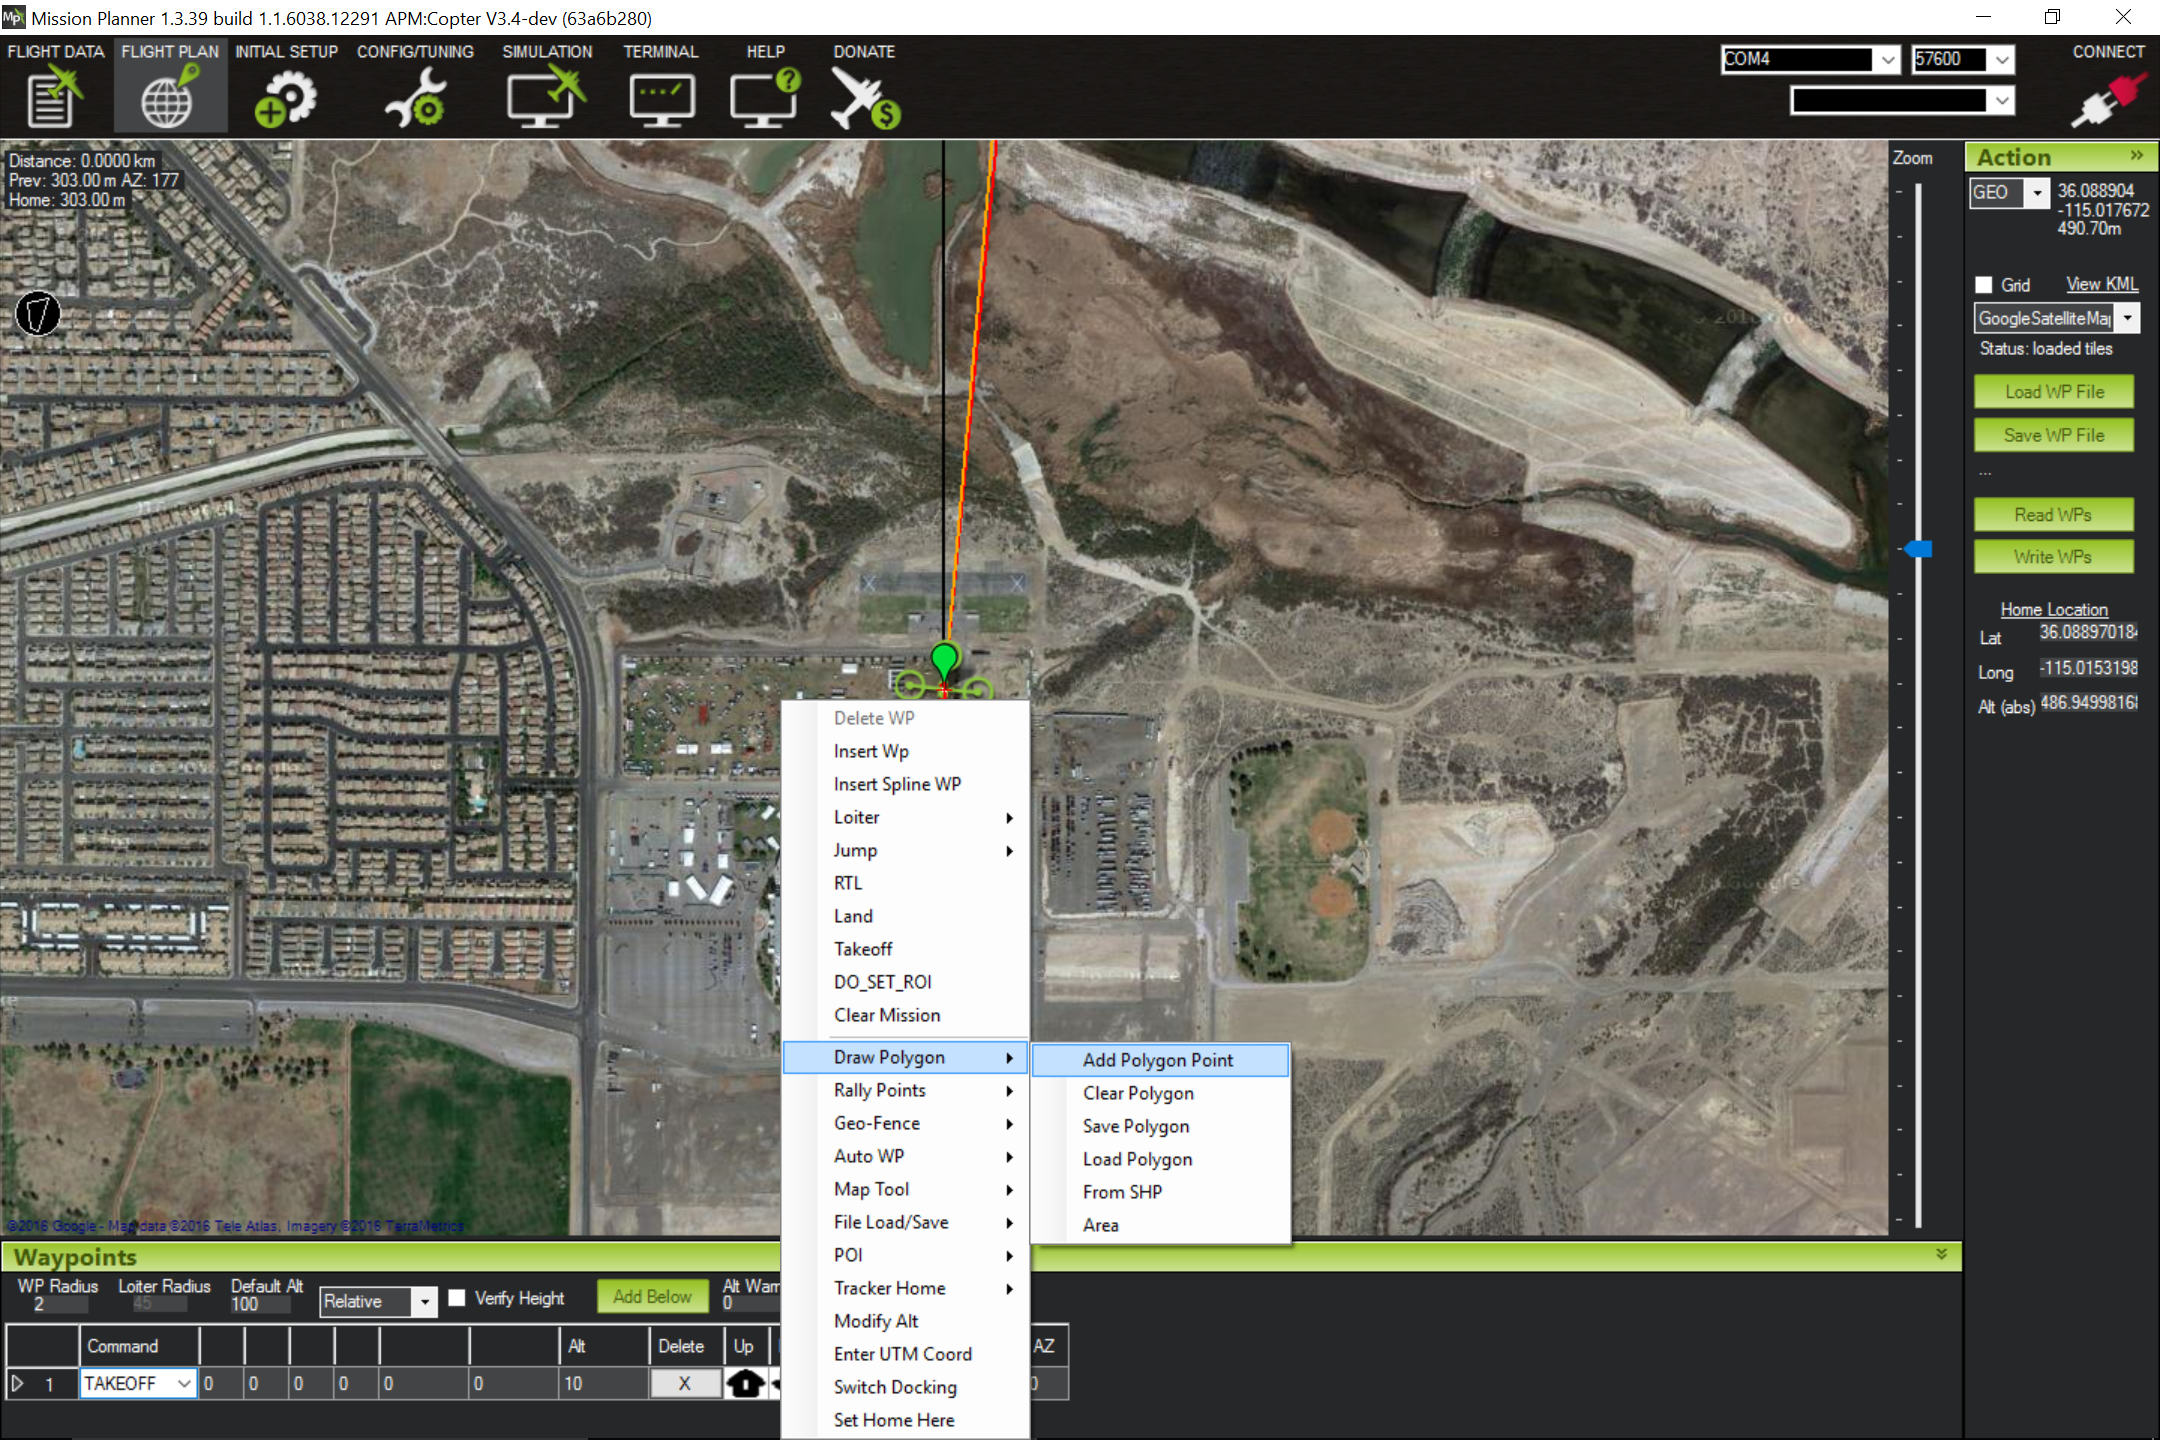Open the Flight Data screen icon
This screenshot has width=2160, height=1440.
pyautogui.click(x=54, y=98)
